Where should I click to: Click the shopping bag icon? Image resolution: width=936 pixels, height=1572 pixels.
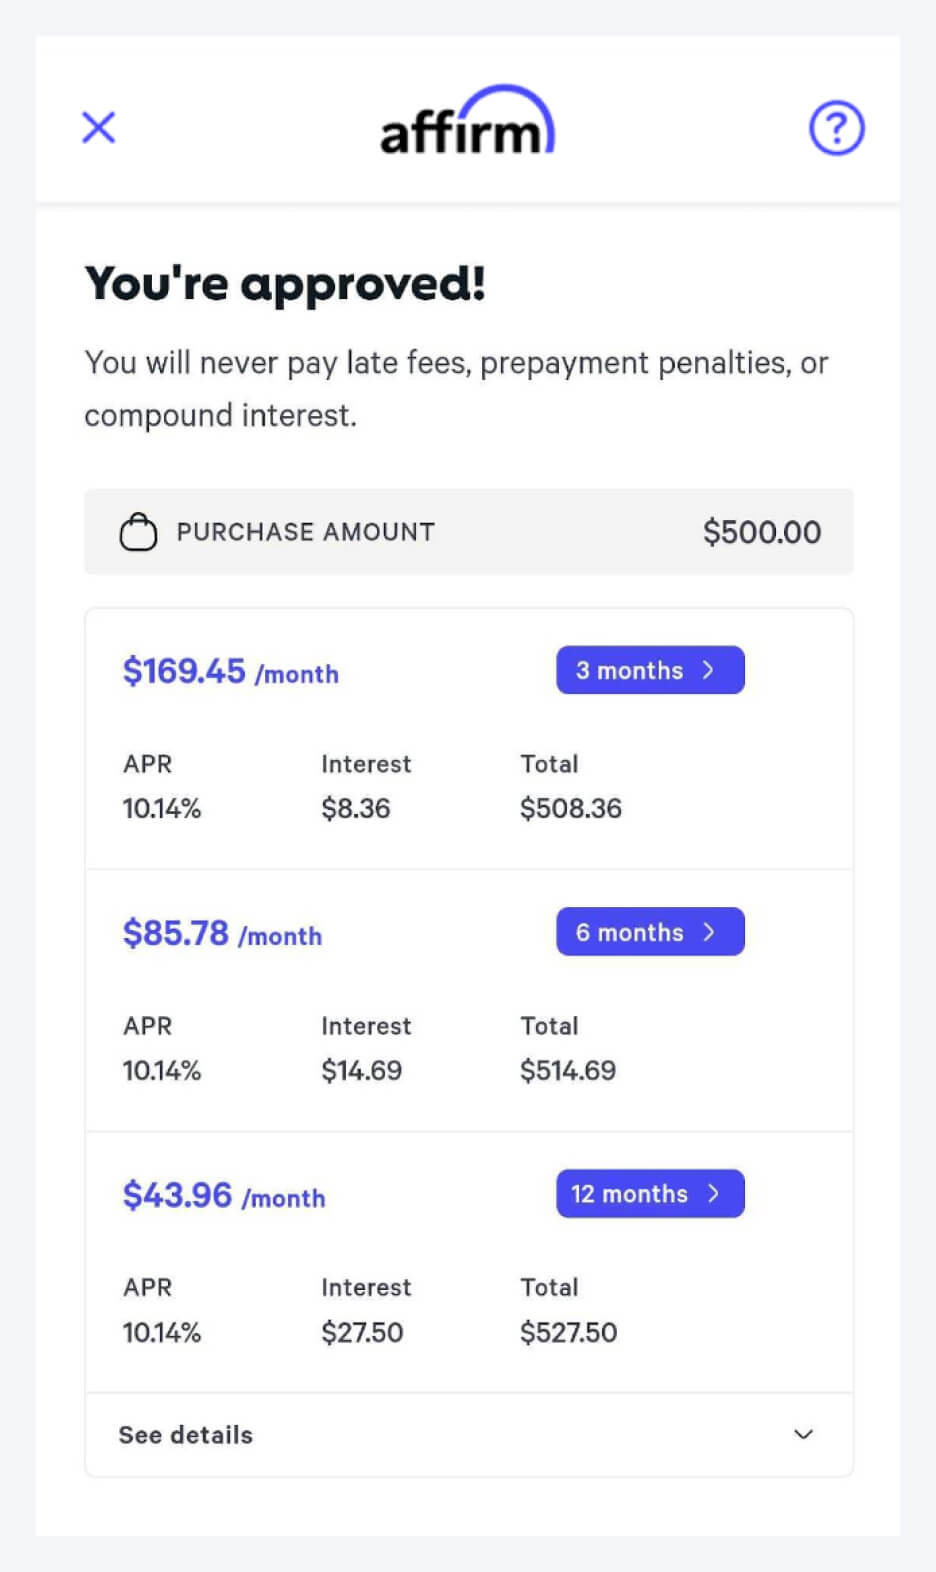(x=138, y=532)
